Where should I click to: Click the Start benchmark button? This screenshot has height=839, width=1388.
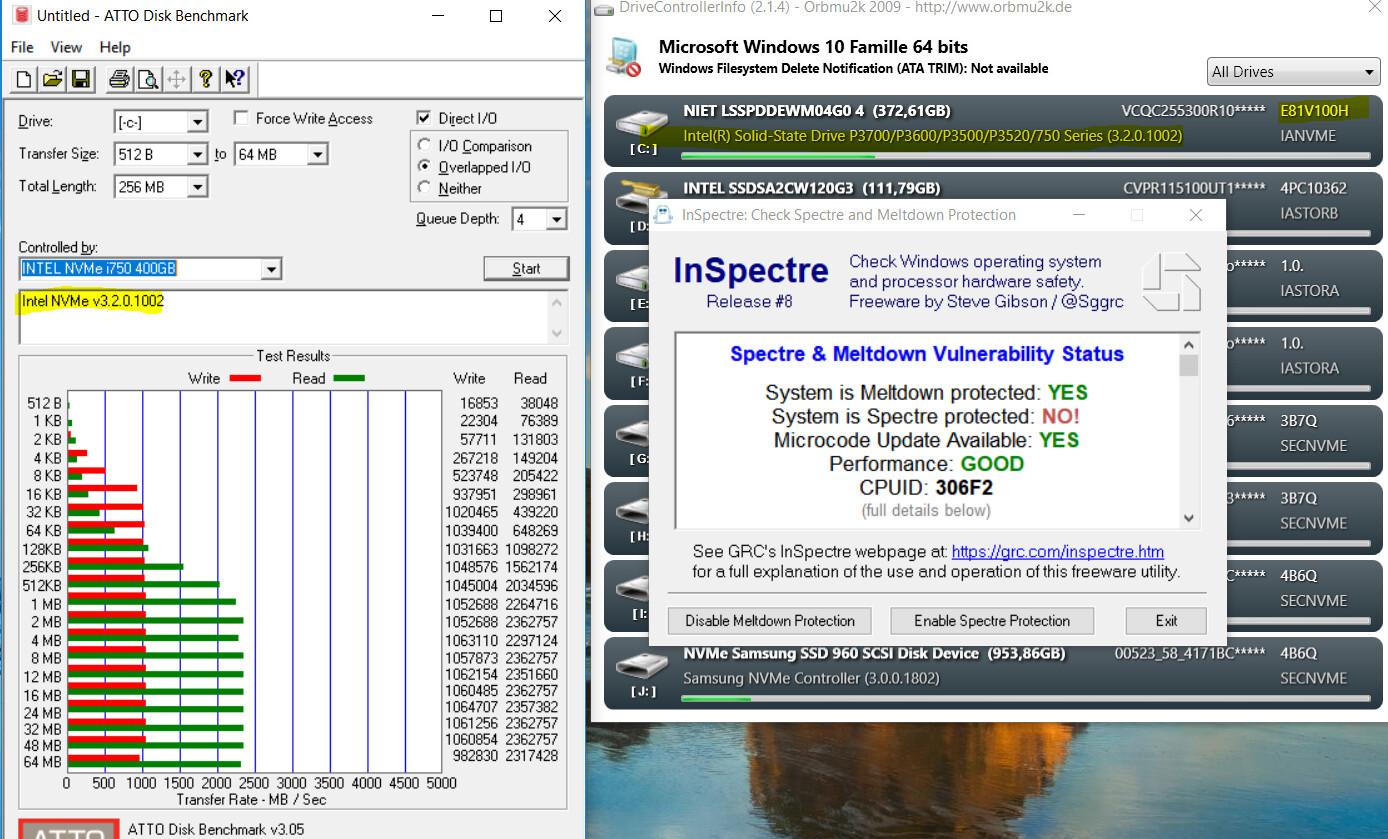click(x=526, y=268)
